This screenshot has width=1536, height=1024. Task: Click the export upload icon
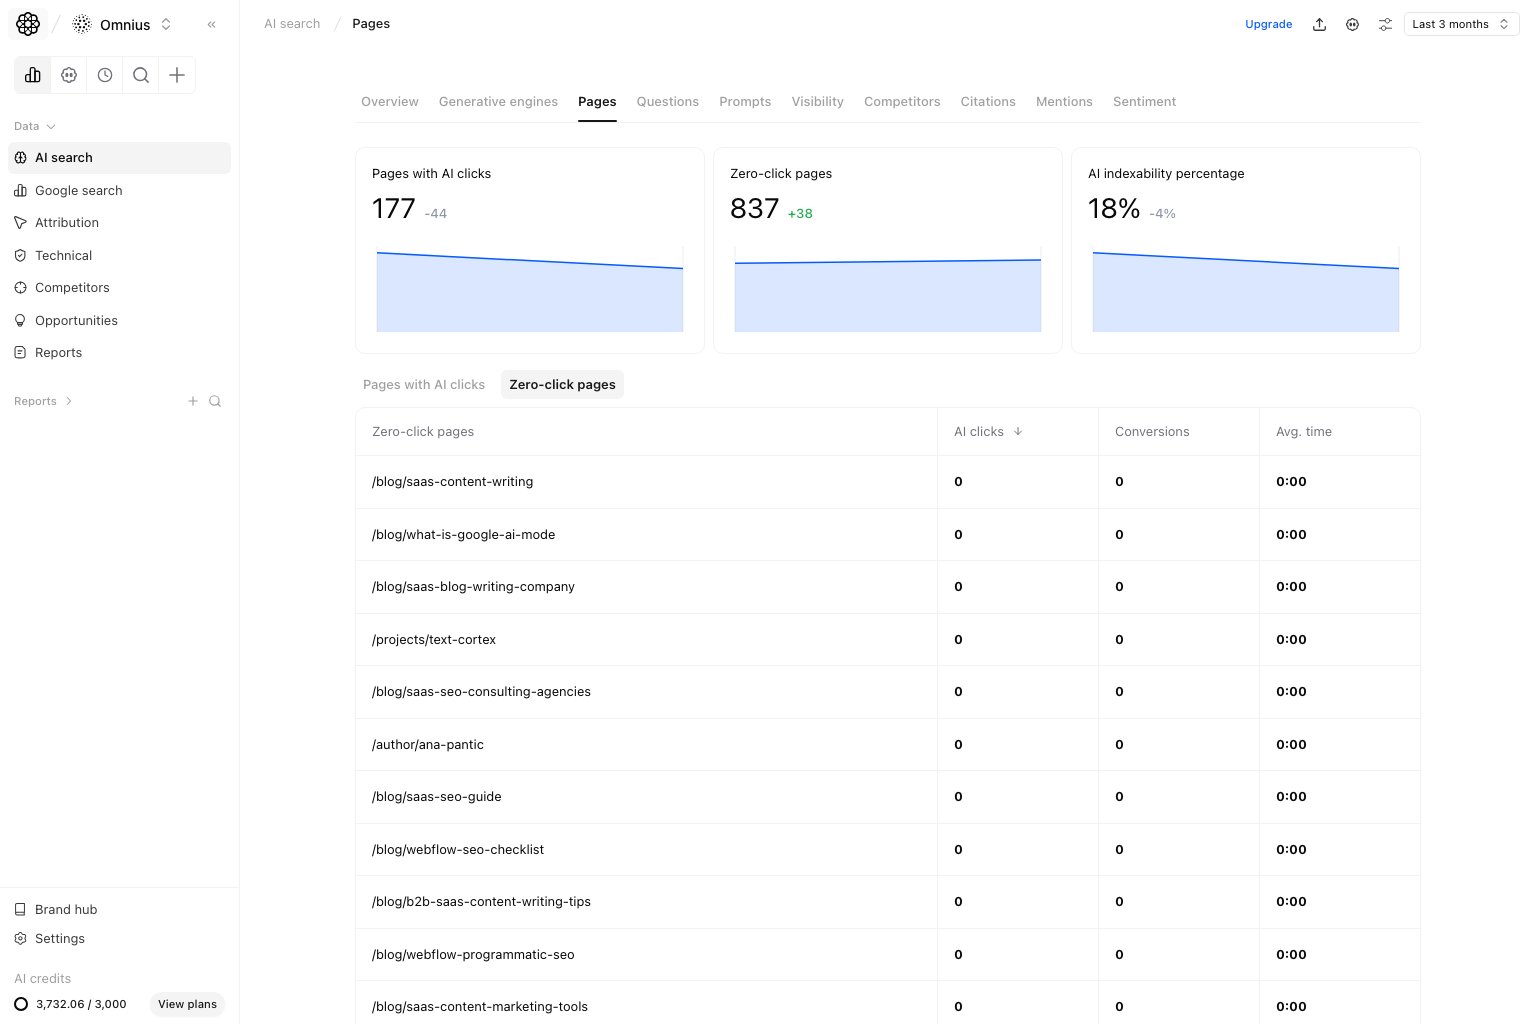coord(1320,24)
